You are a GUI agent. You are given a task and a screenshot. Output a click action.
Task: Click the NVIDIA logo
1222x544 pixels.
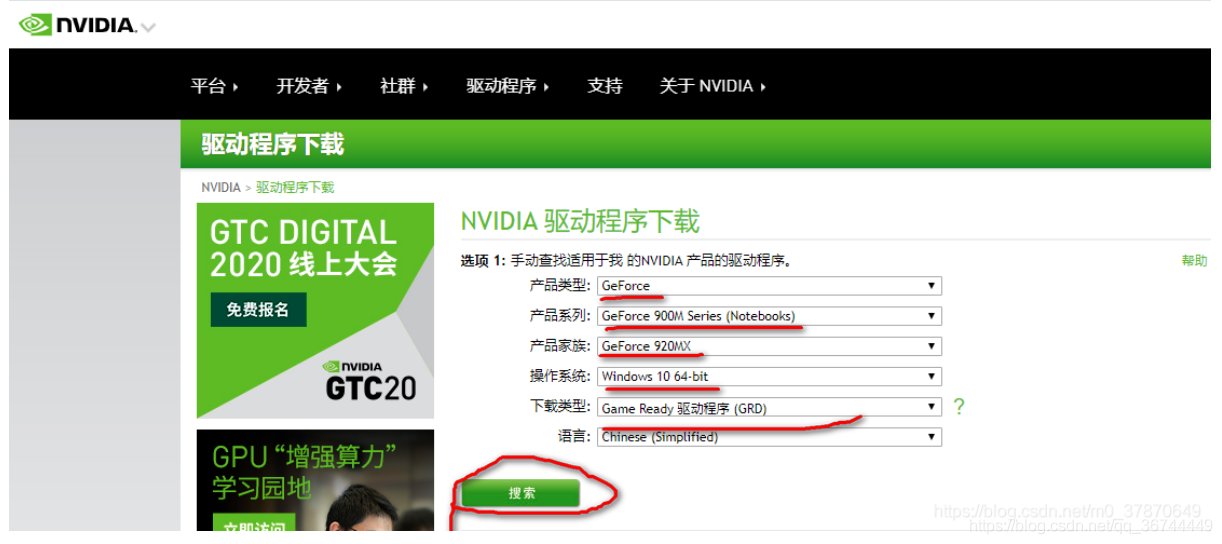[76, 24]
